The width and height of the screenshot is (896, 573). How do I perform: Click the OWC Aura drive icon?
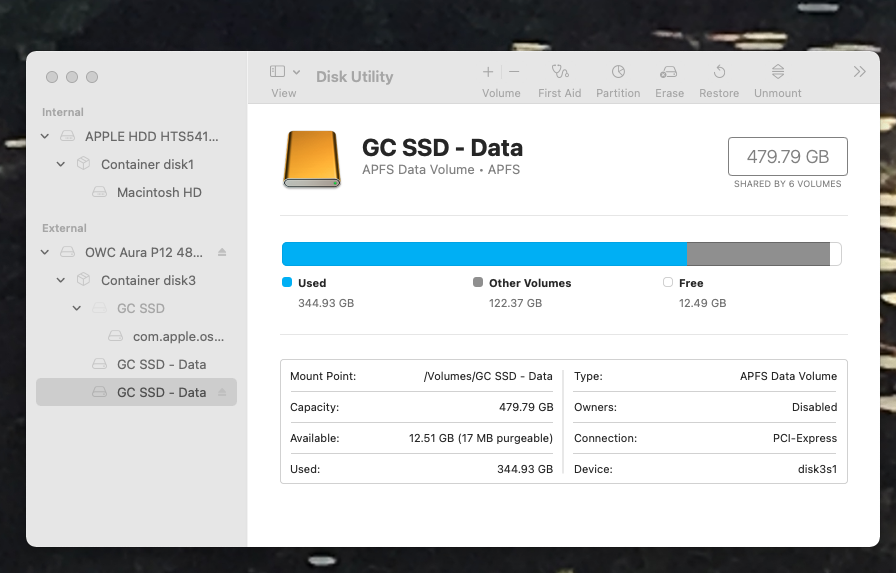point(67,252)
